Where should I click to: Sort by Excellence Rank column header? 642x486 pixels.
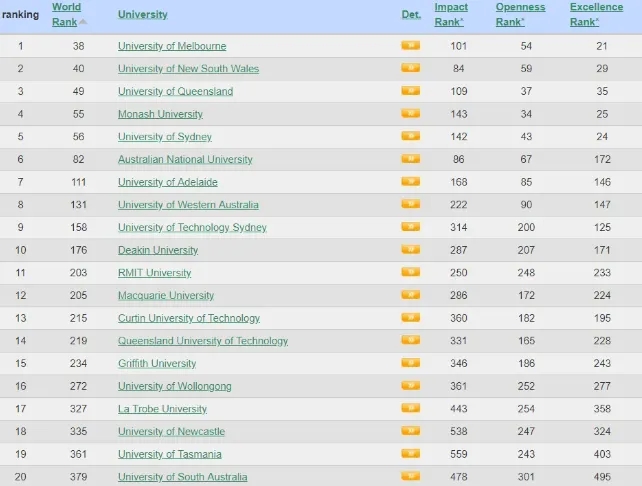pyautogui.click(x=597, y=14)
